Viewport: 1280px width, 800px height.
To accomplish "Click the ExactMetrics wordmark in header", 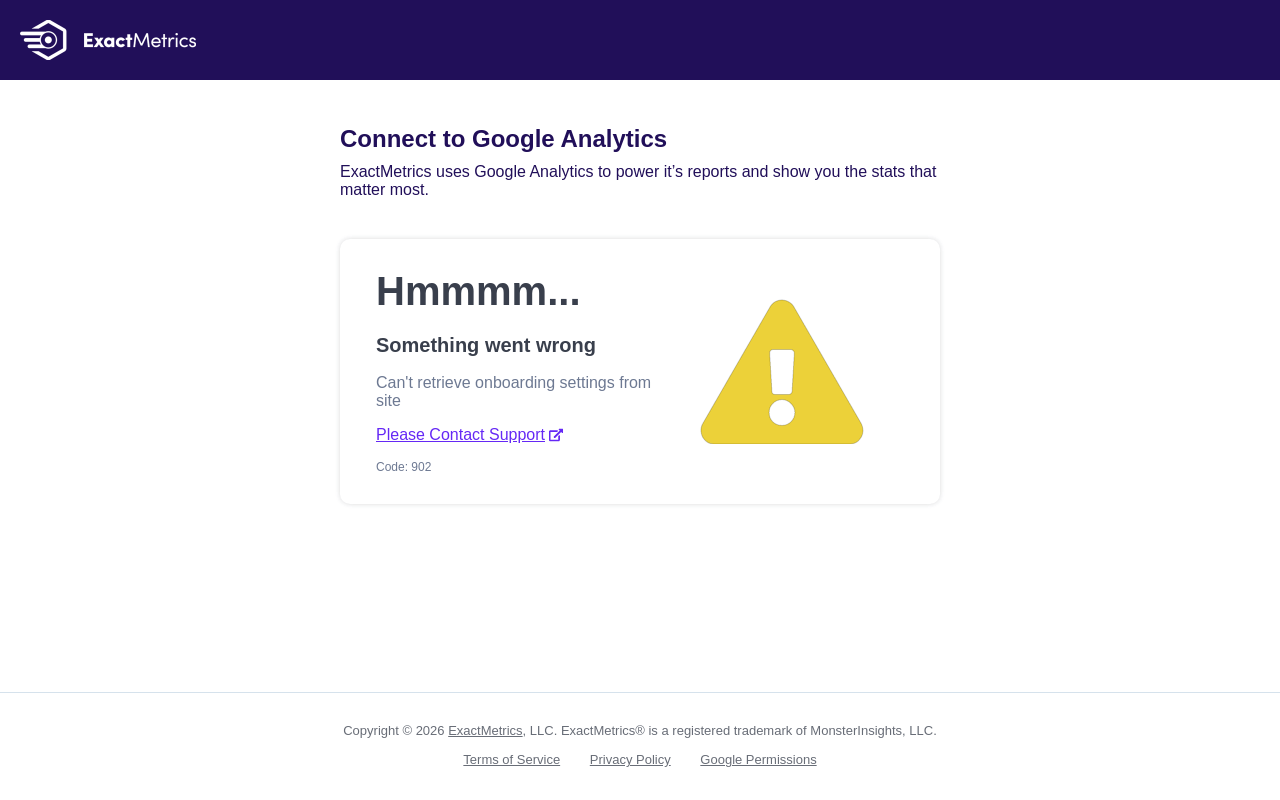I will click(x=140, y=40).
